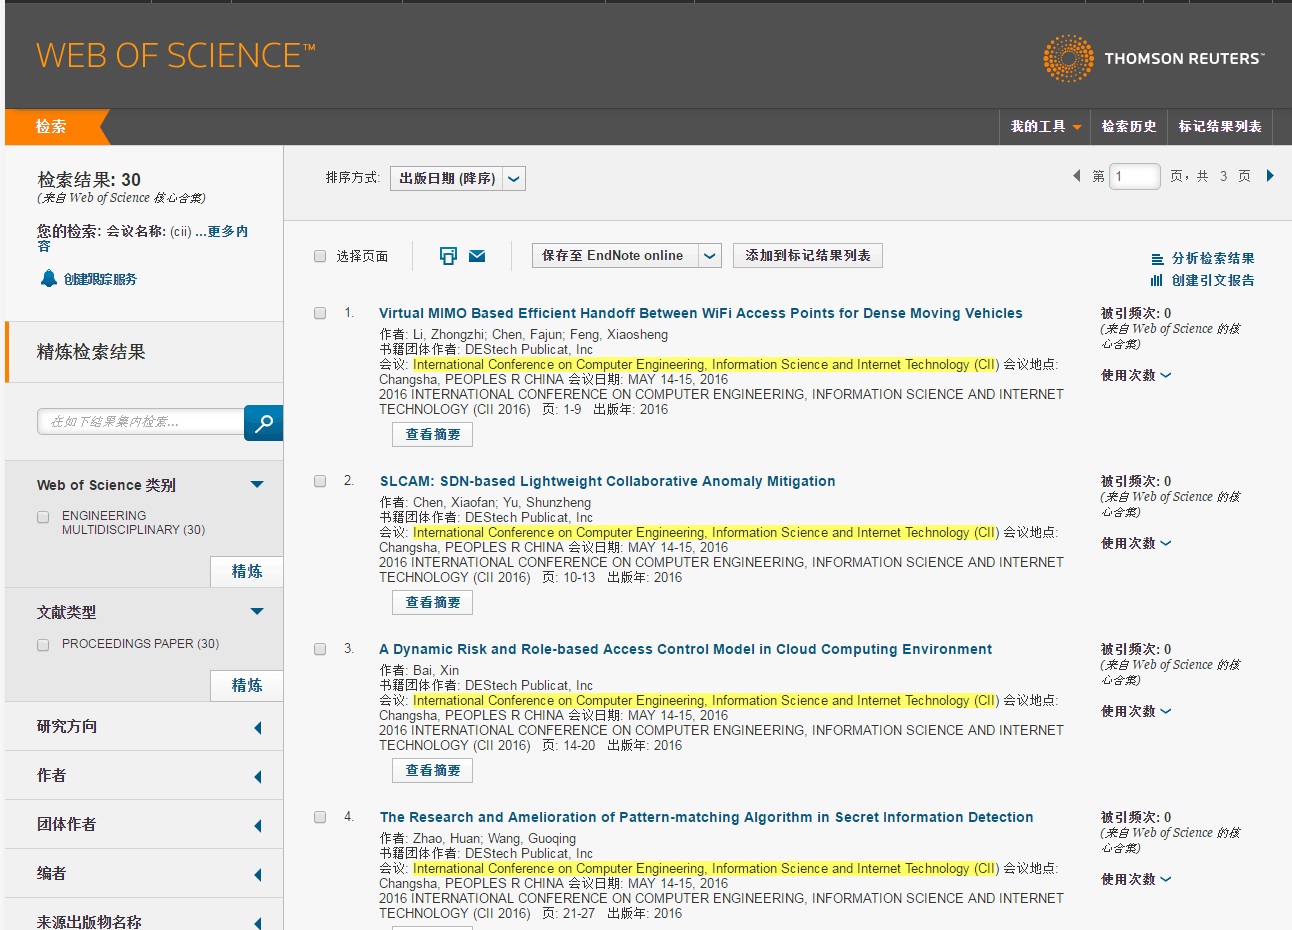Check PROCEEDINGS PAPER filter checkbox
Screen dimensions: 1292x930
[x=43, y=645]
